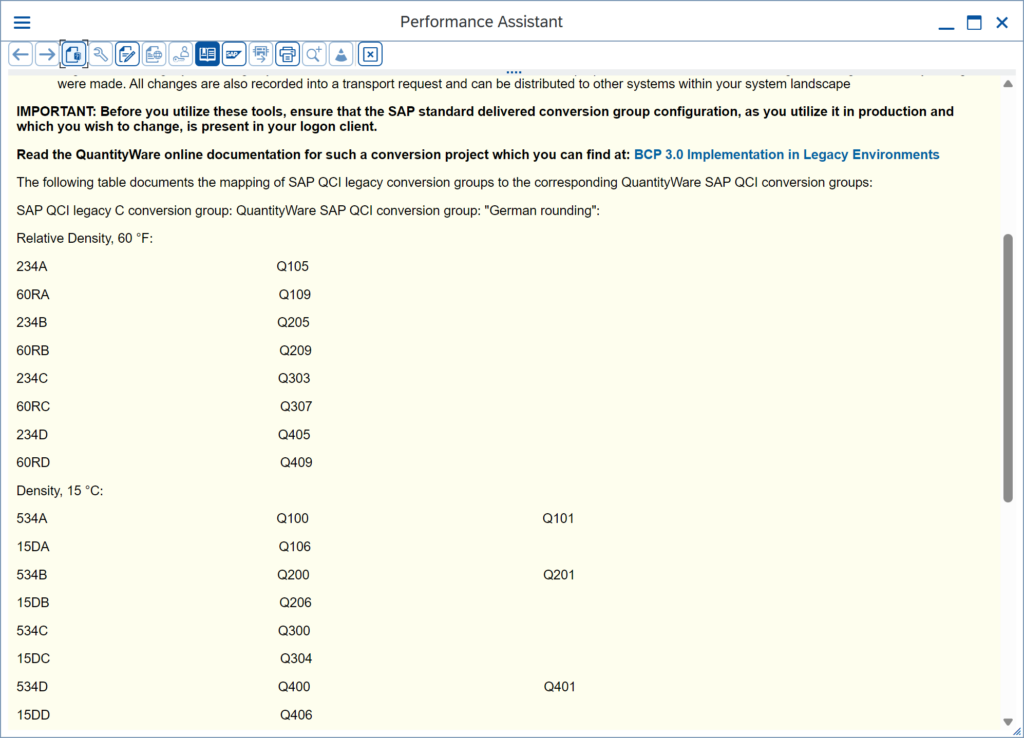Select the value Q405
This screenshot has height=738, width=1024.
coord(294,435)
